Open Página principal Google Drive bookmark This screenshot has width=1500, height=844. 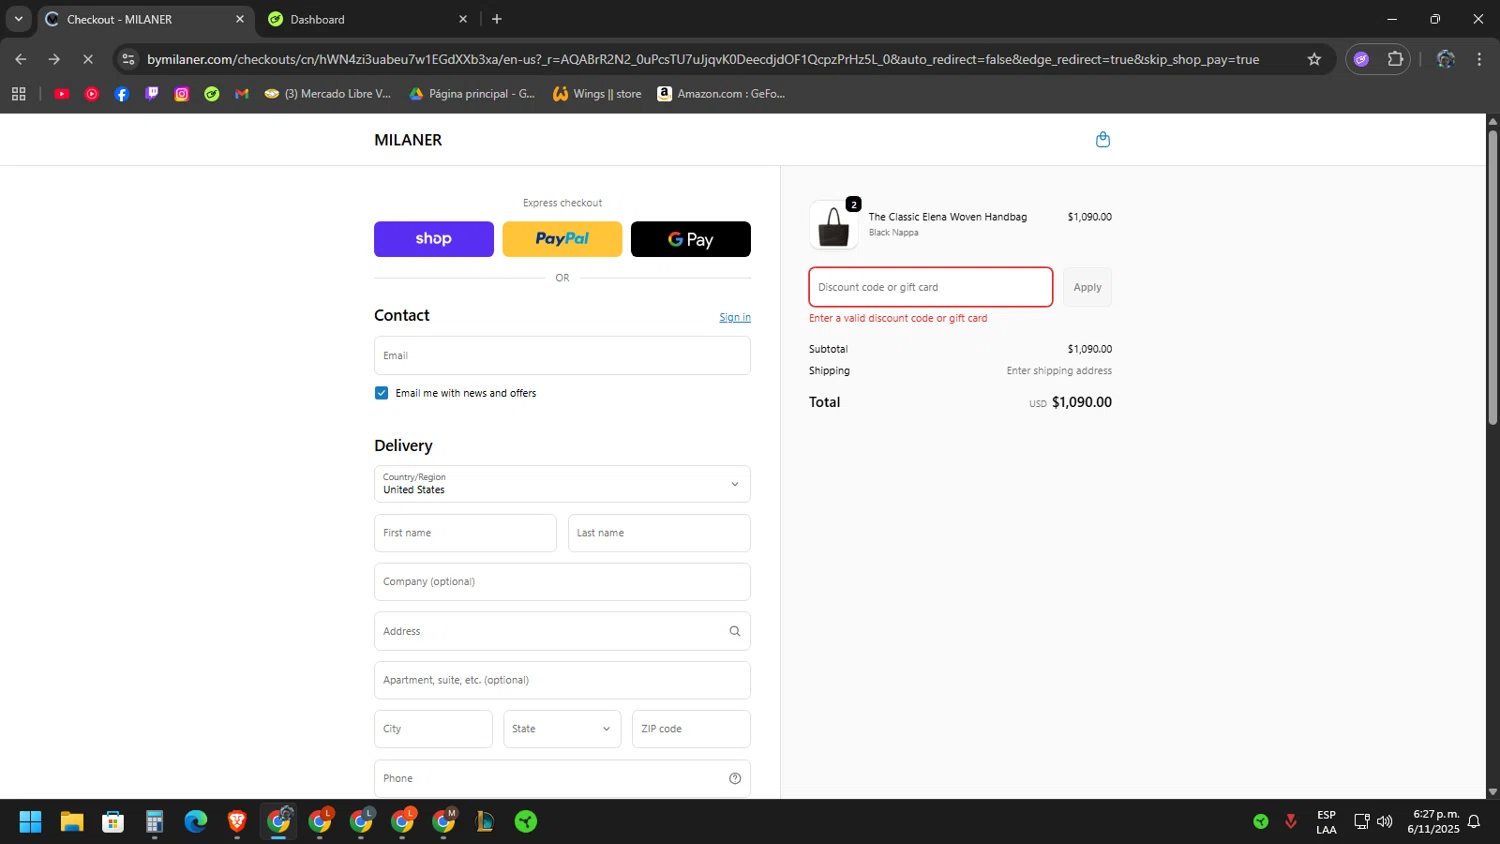[472, 94]
